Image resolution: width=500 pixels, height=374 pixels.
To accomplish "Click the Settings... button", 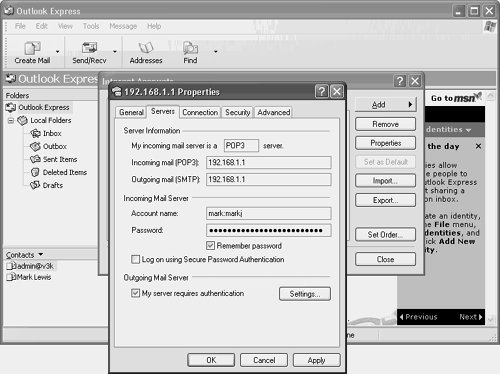I will [305, 294].
